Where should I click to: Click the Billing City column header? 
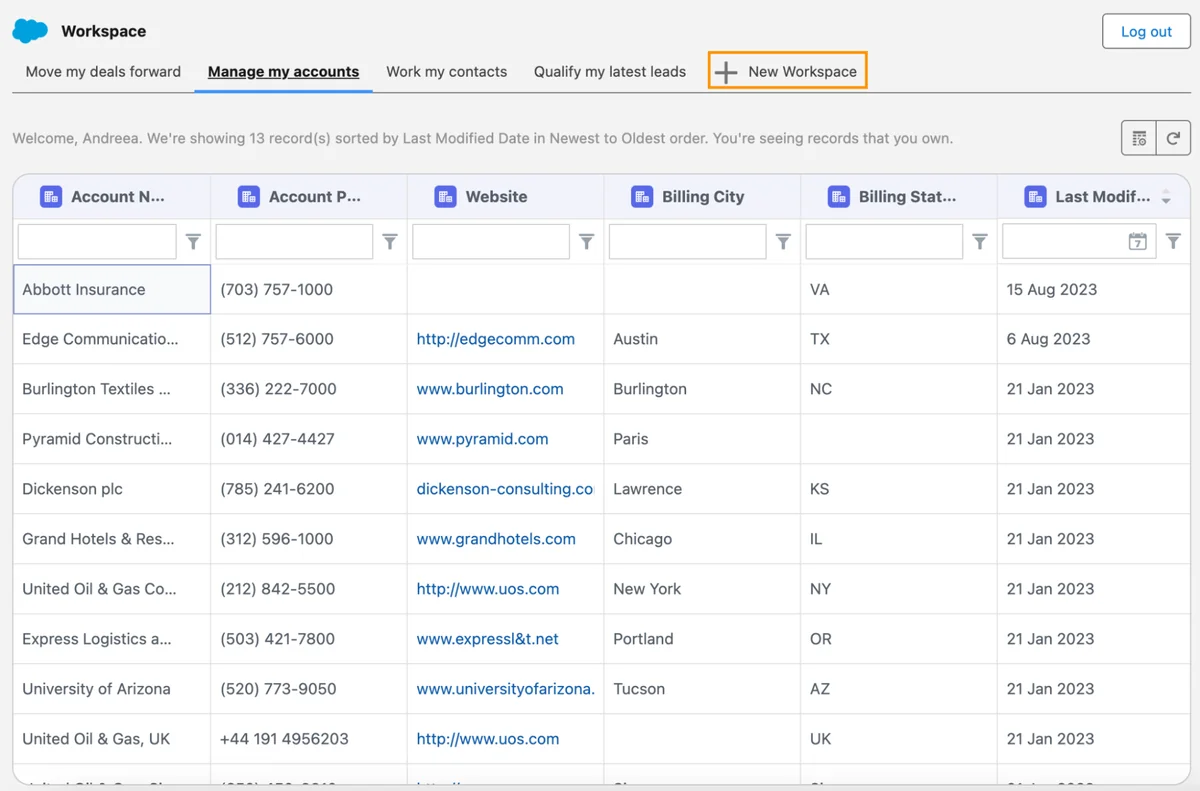702,197
